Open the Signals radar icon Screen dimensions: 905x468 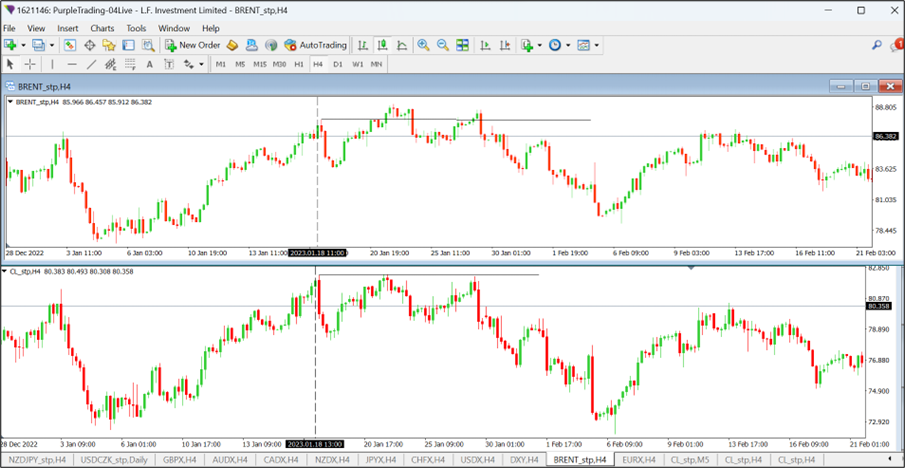tap(271, 44)
